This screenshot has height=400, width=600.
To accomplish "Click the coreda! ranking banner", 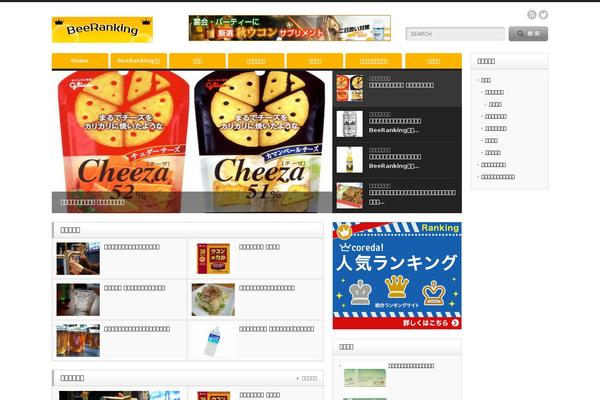I will [x=397, y=276].
